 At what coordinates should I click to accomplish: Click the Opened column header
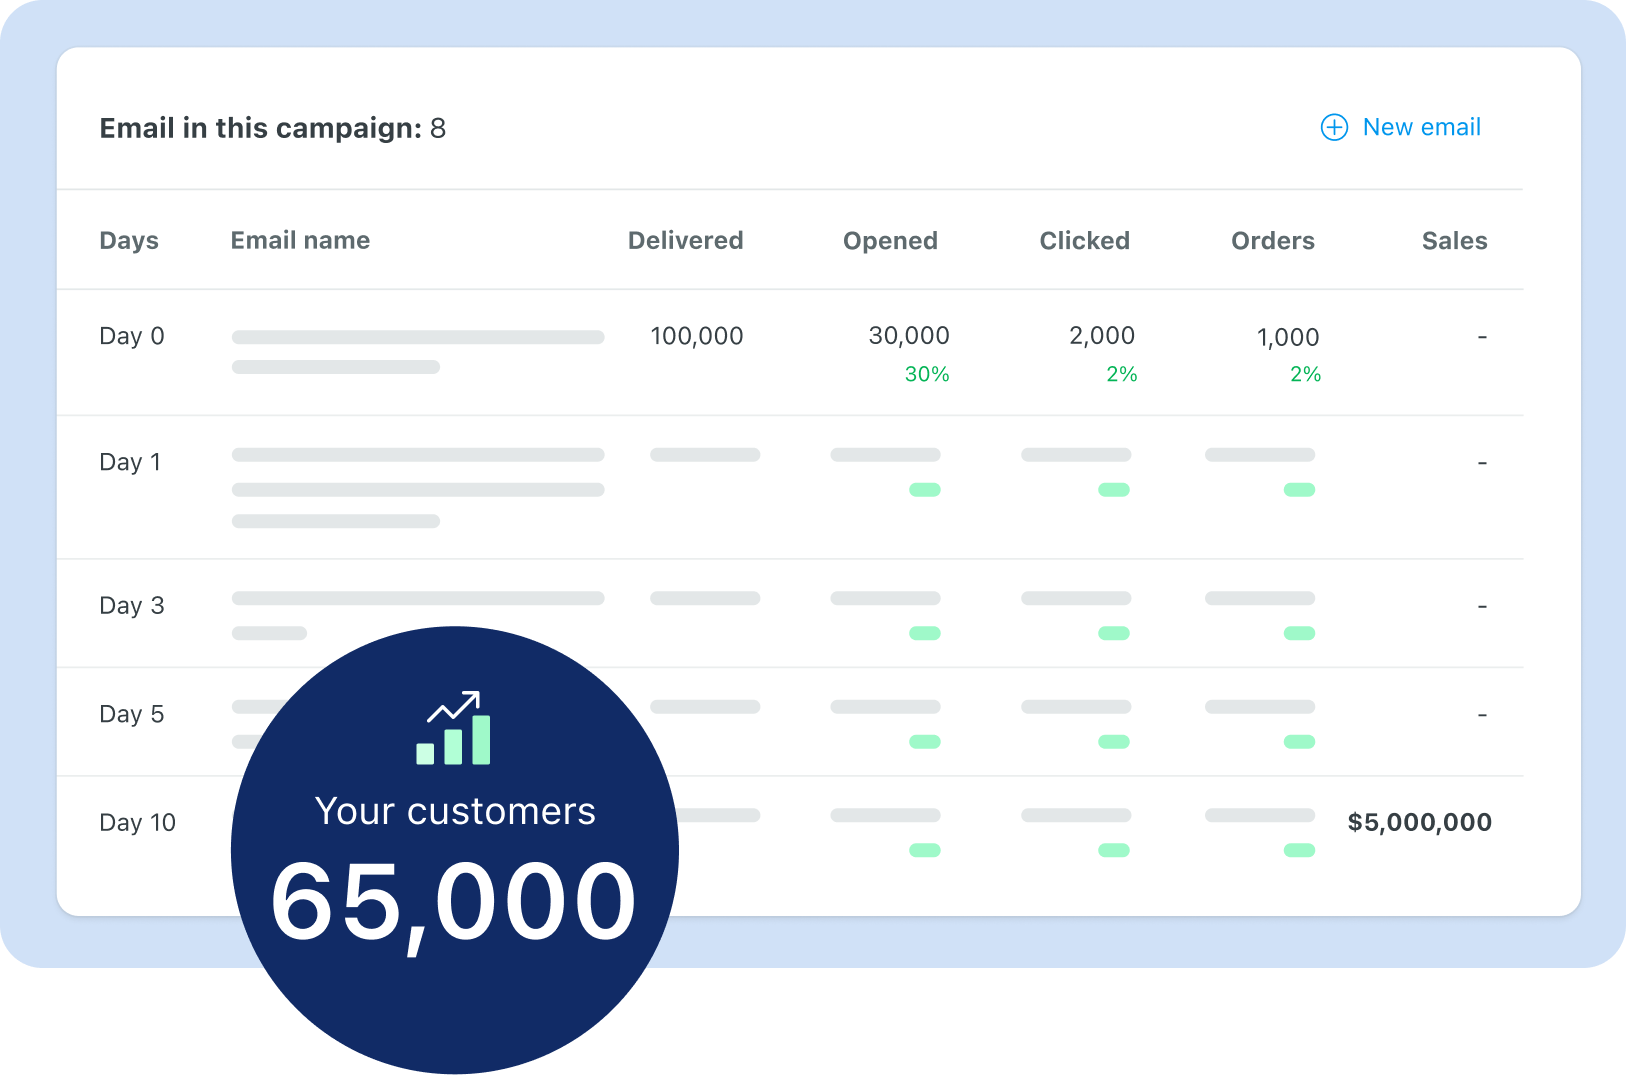890,241
